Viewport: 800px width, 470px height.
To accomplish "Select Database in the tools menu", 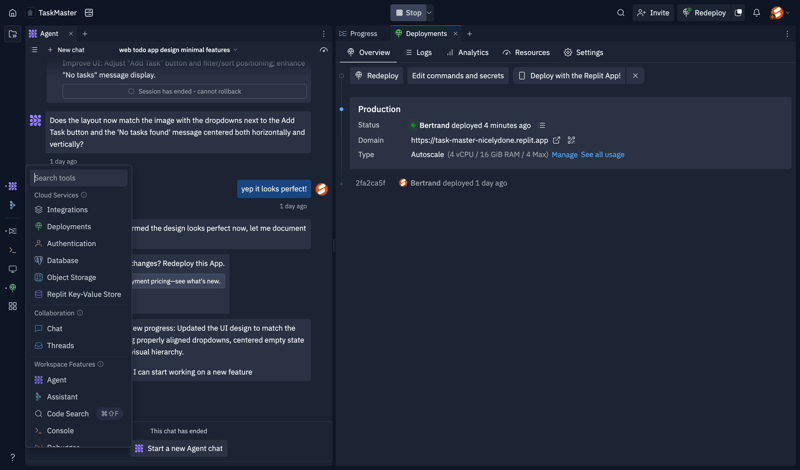I will [x=79, y=260].
